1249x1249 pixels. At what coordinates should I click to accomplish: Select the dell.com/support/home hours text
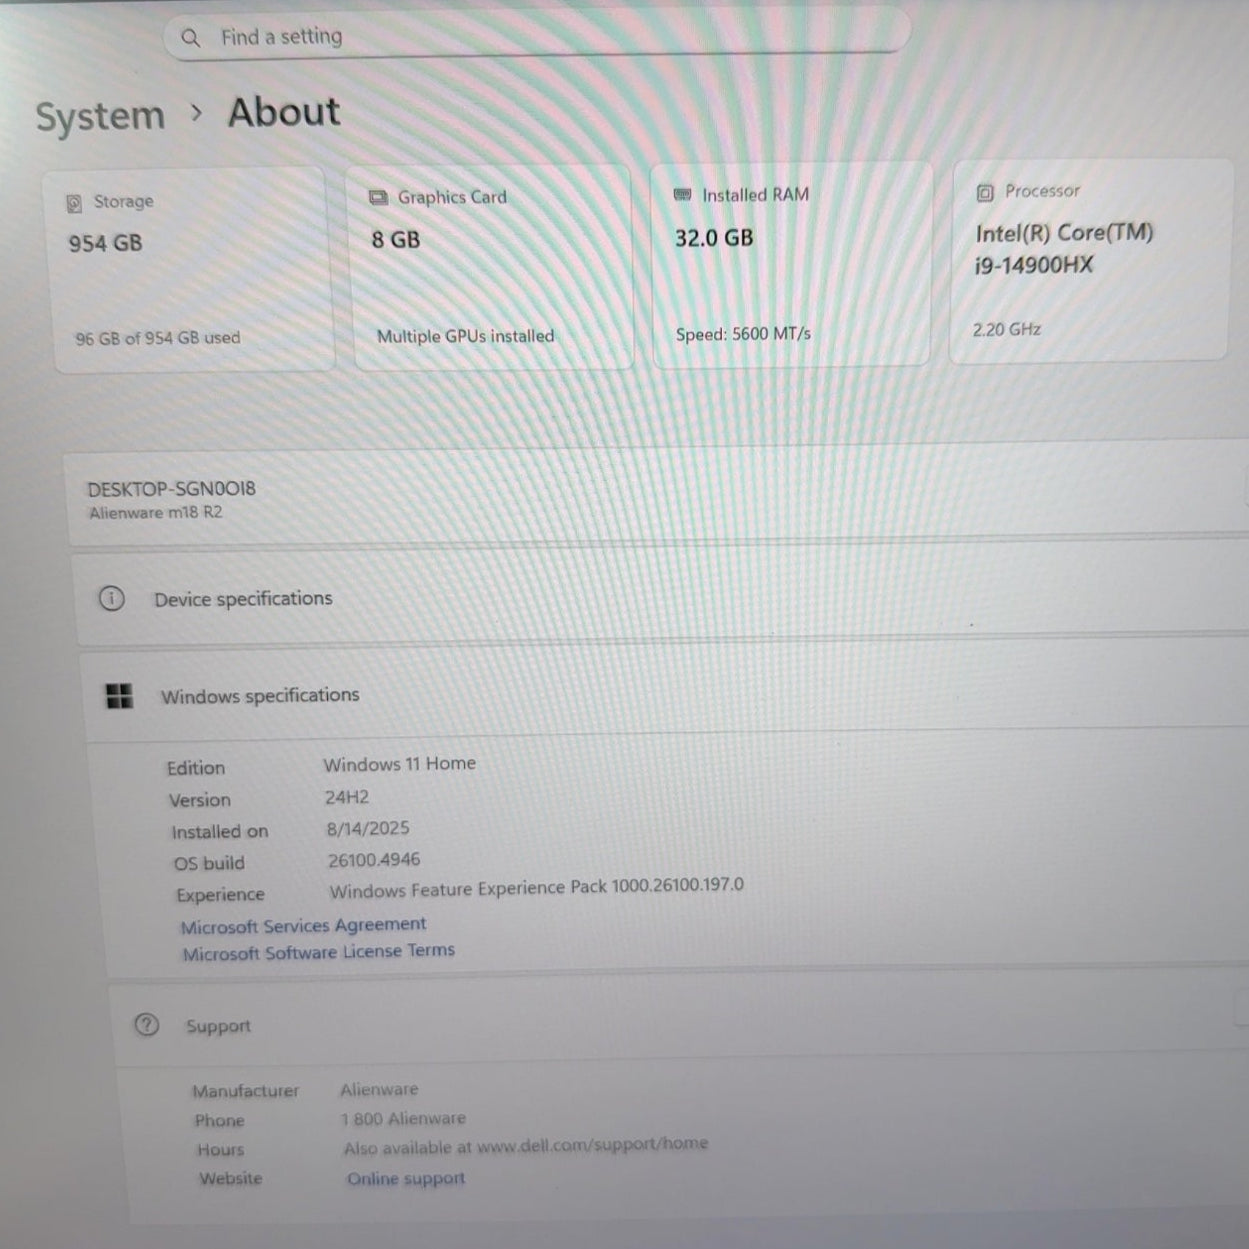pyautogui.click(x=526, y=1147)
